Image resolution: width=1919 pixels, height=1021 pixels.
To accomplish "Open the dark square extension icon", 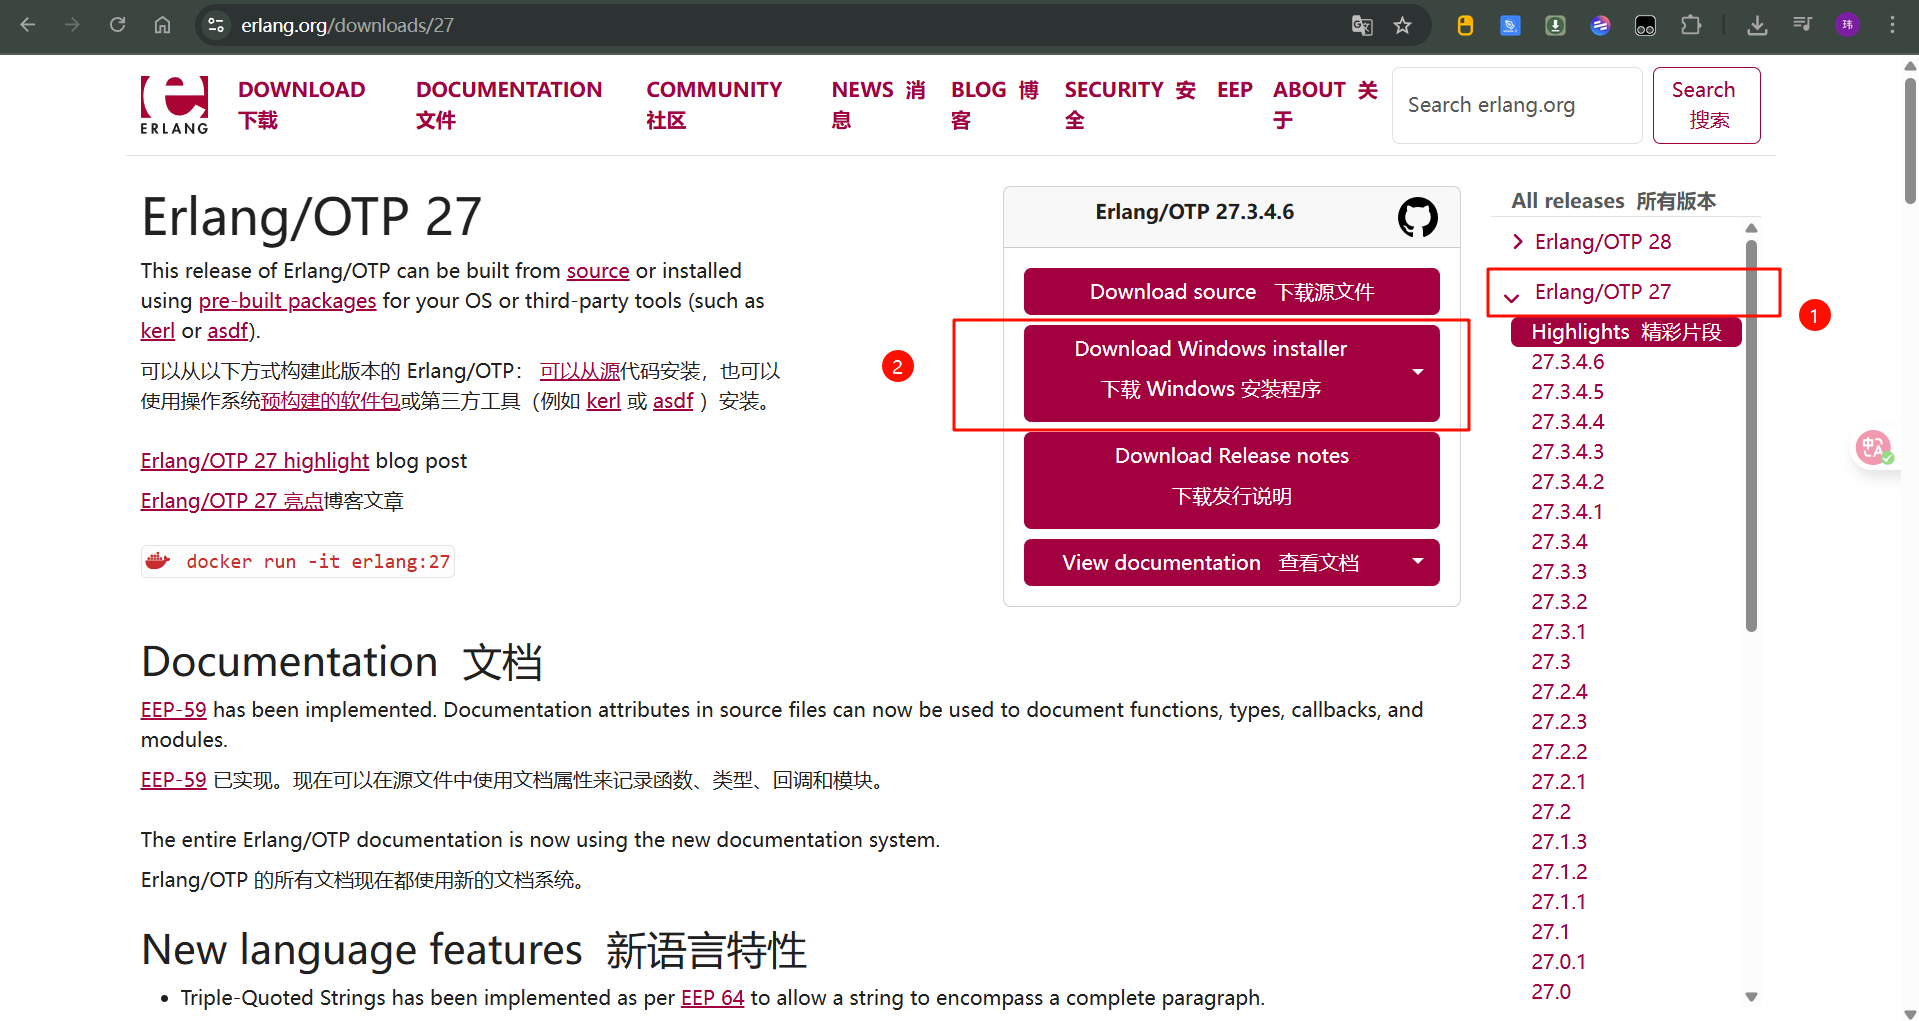I will (x=1645, y=25).
